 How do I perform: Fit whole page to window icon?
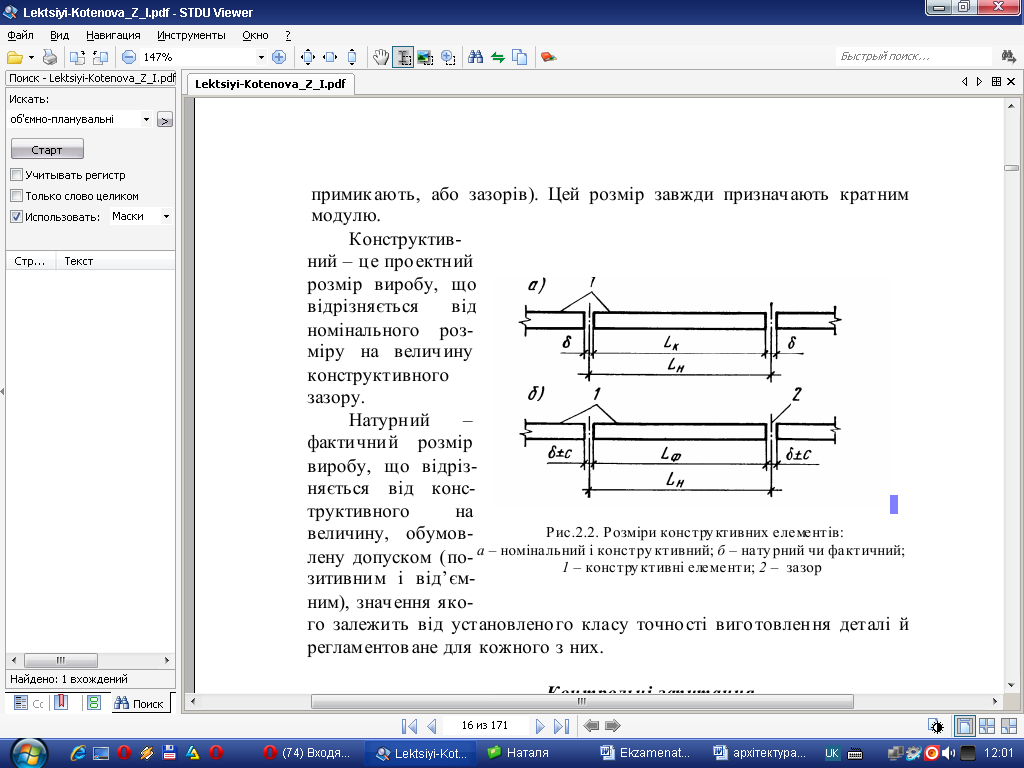pos(308,57)
